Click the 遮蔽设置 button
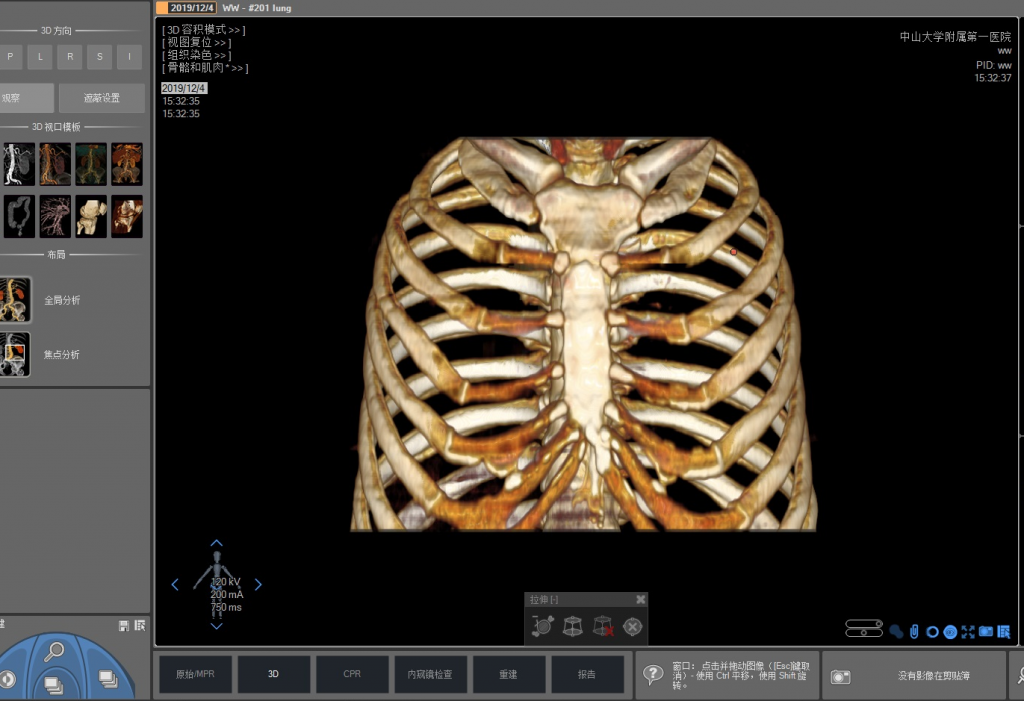This screenshot has width=1024, height=701. 101,98
